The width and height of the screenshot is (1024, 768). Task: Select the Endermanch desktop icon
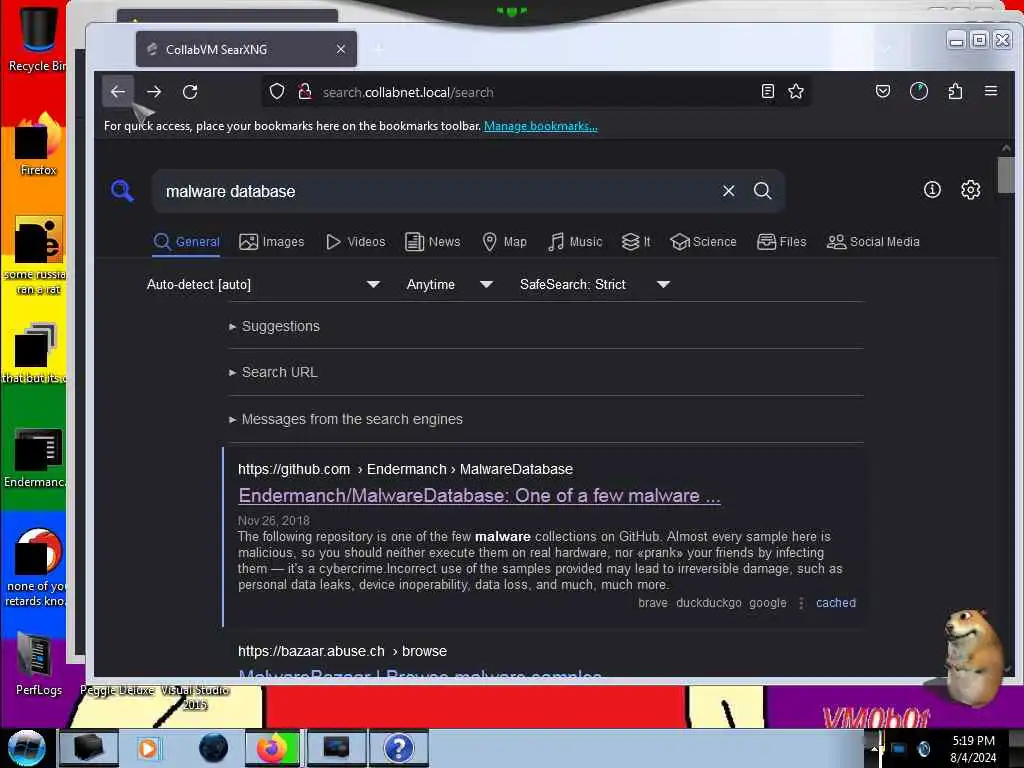click(x=36, y=457)
